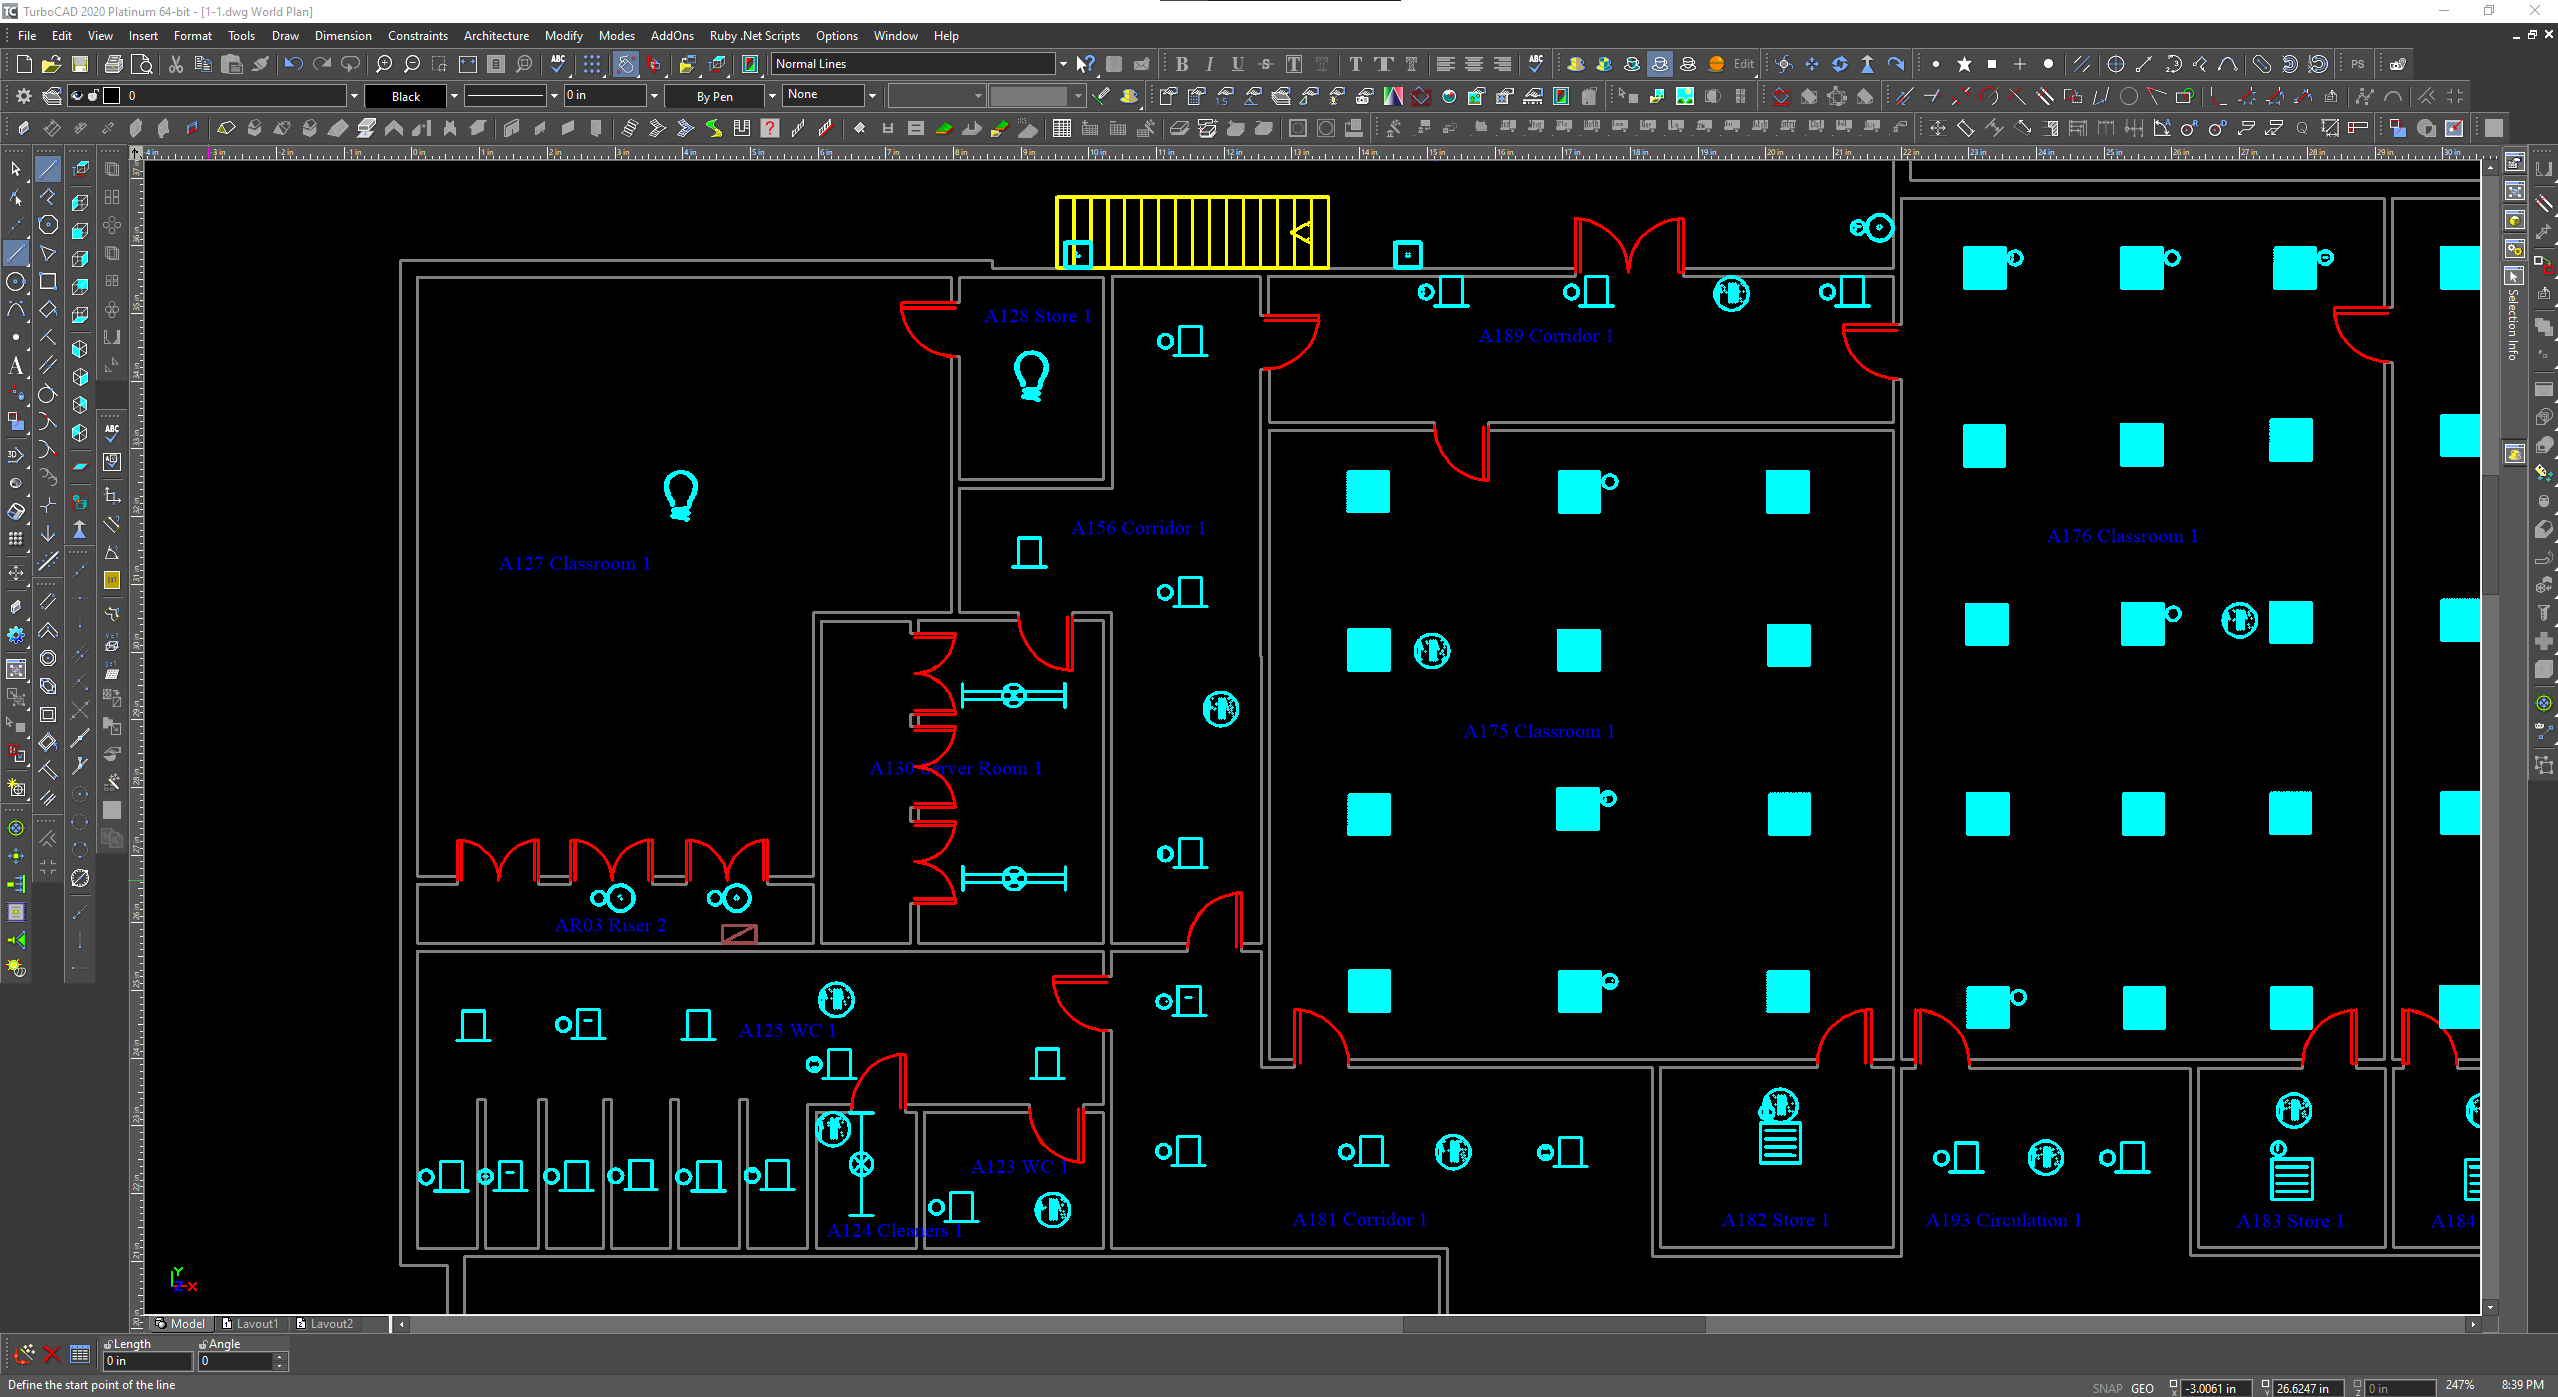2558x1397 pixels.
Task: Toggle the layer visibility eye icon
Action: (x=78, y=96)
